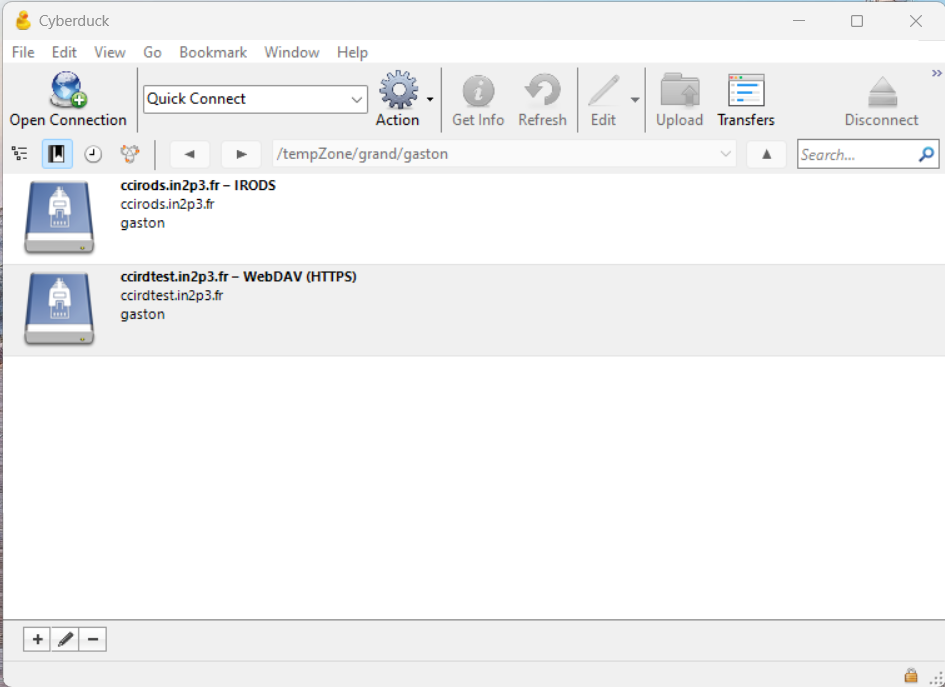Expand the Edit dropdown arrow
The width and height of the screenshot is (945, 687).
pyautogui.click(x=635, y=99)
